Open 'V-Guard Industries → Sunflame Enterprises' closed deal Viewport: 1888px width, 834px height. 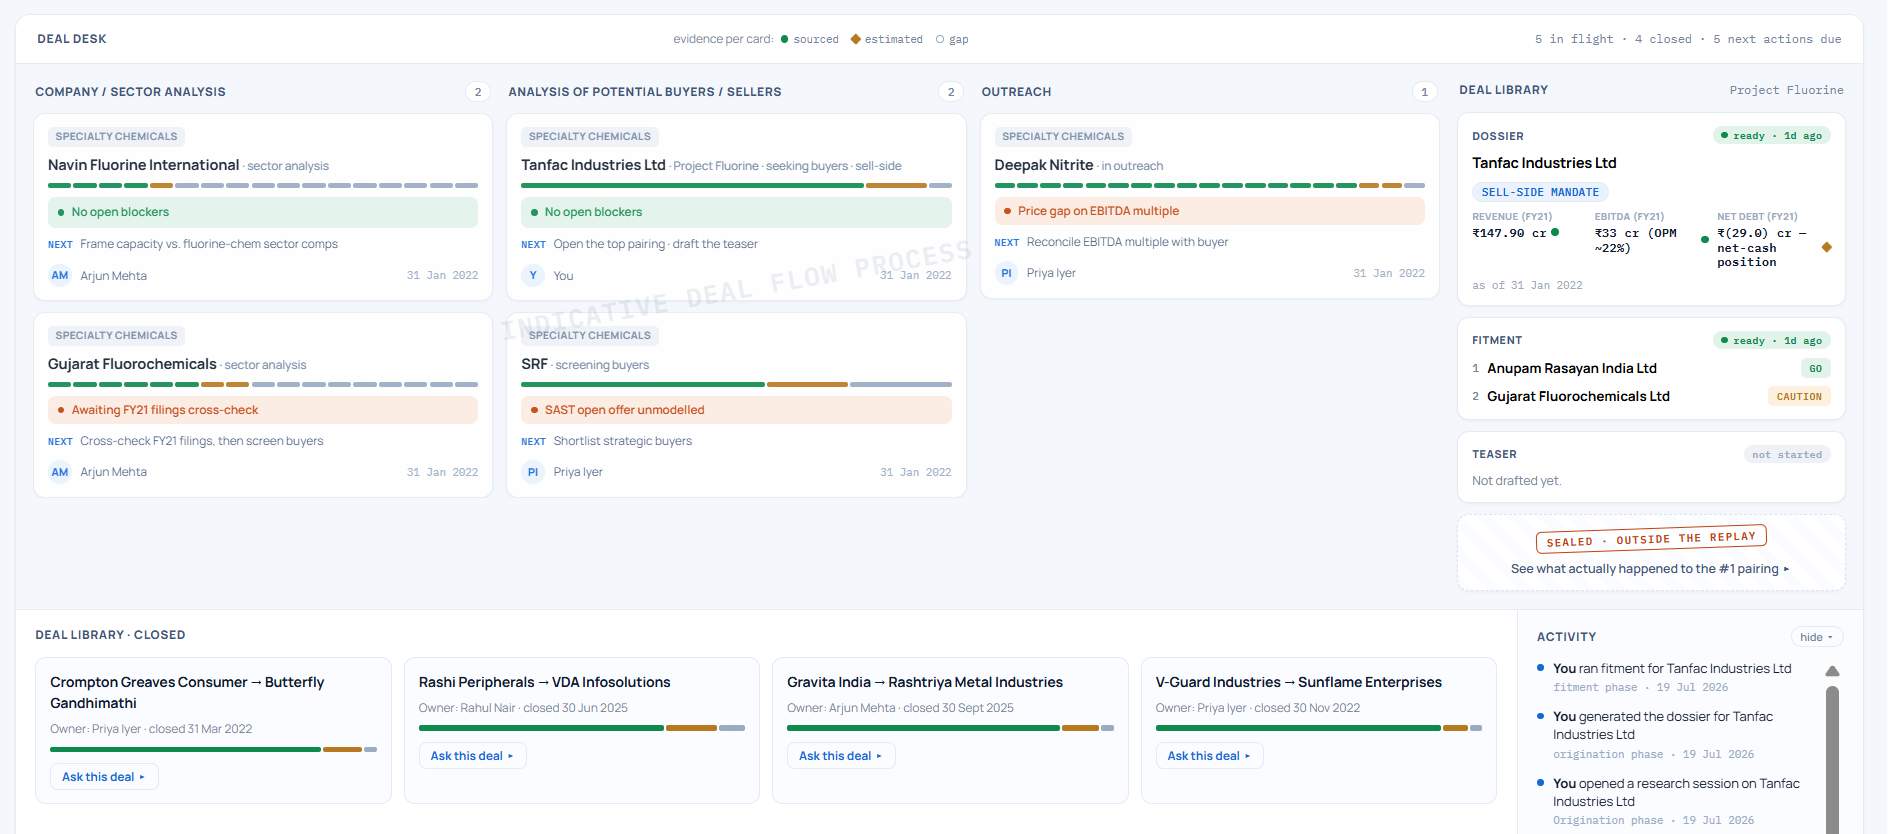(1318, 730)
